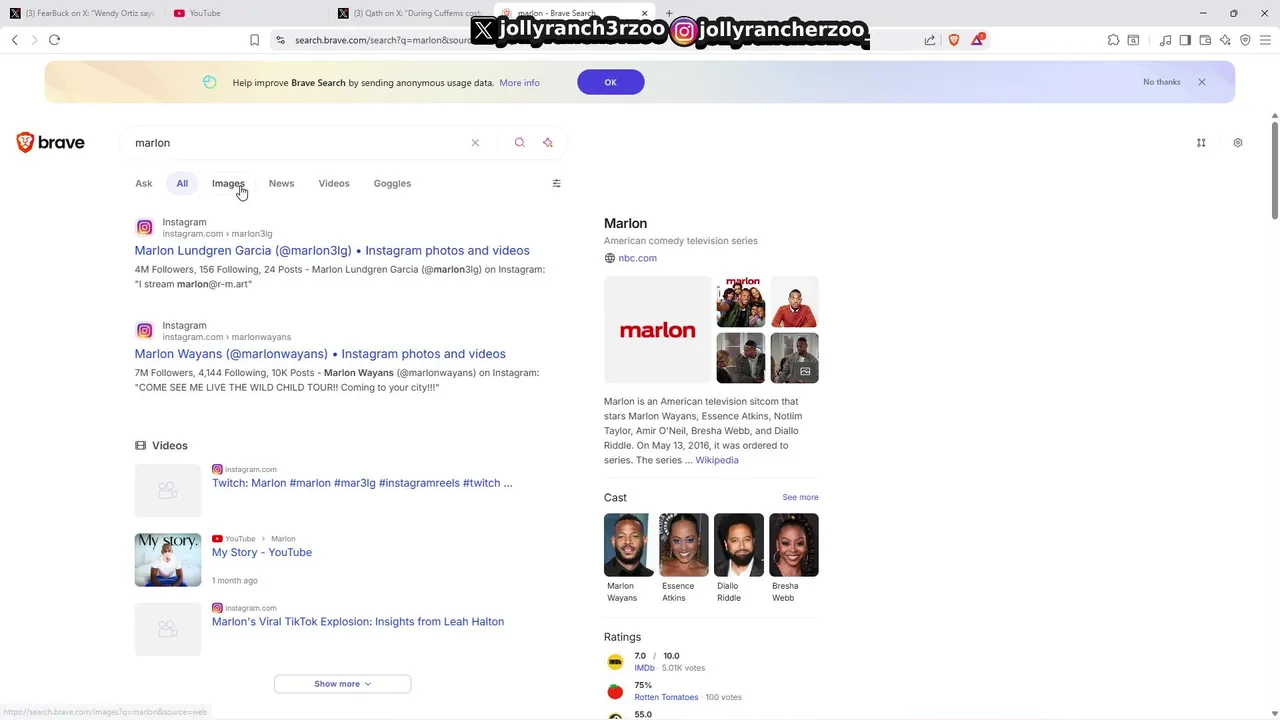Open the Rotten Tomatoes rating link
Image resolution: width=1280 pixels, height=720 pixels.
[666, 697]
